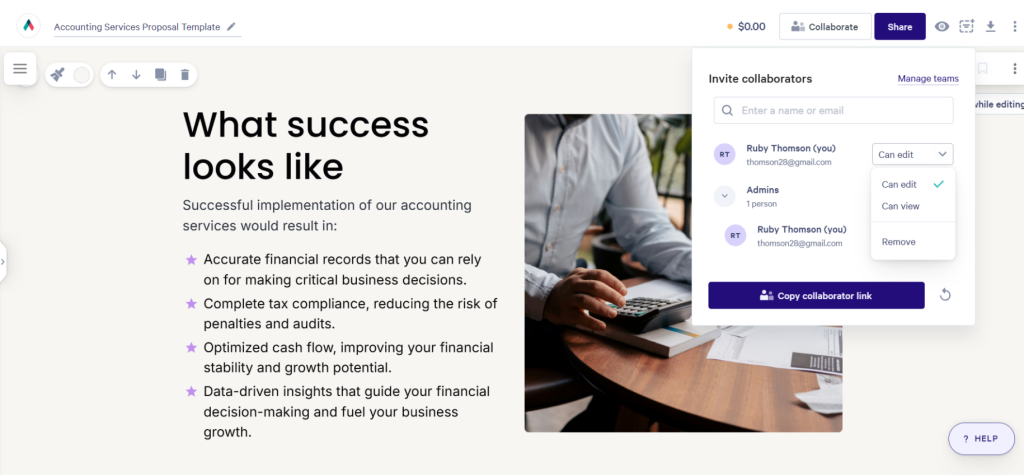Delete section using trash icon
The image size is (1024, 476).
click(185, 75)
